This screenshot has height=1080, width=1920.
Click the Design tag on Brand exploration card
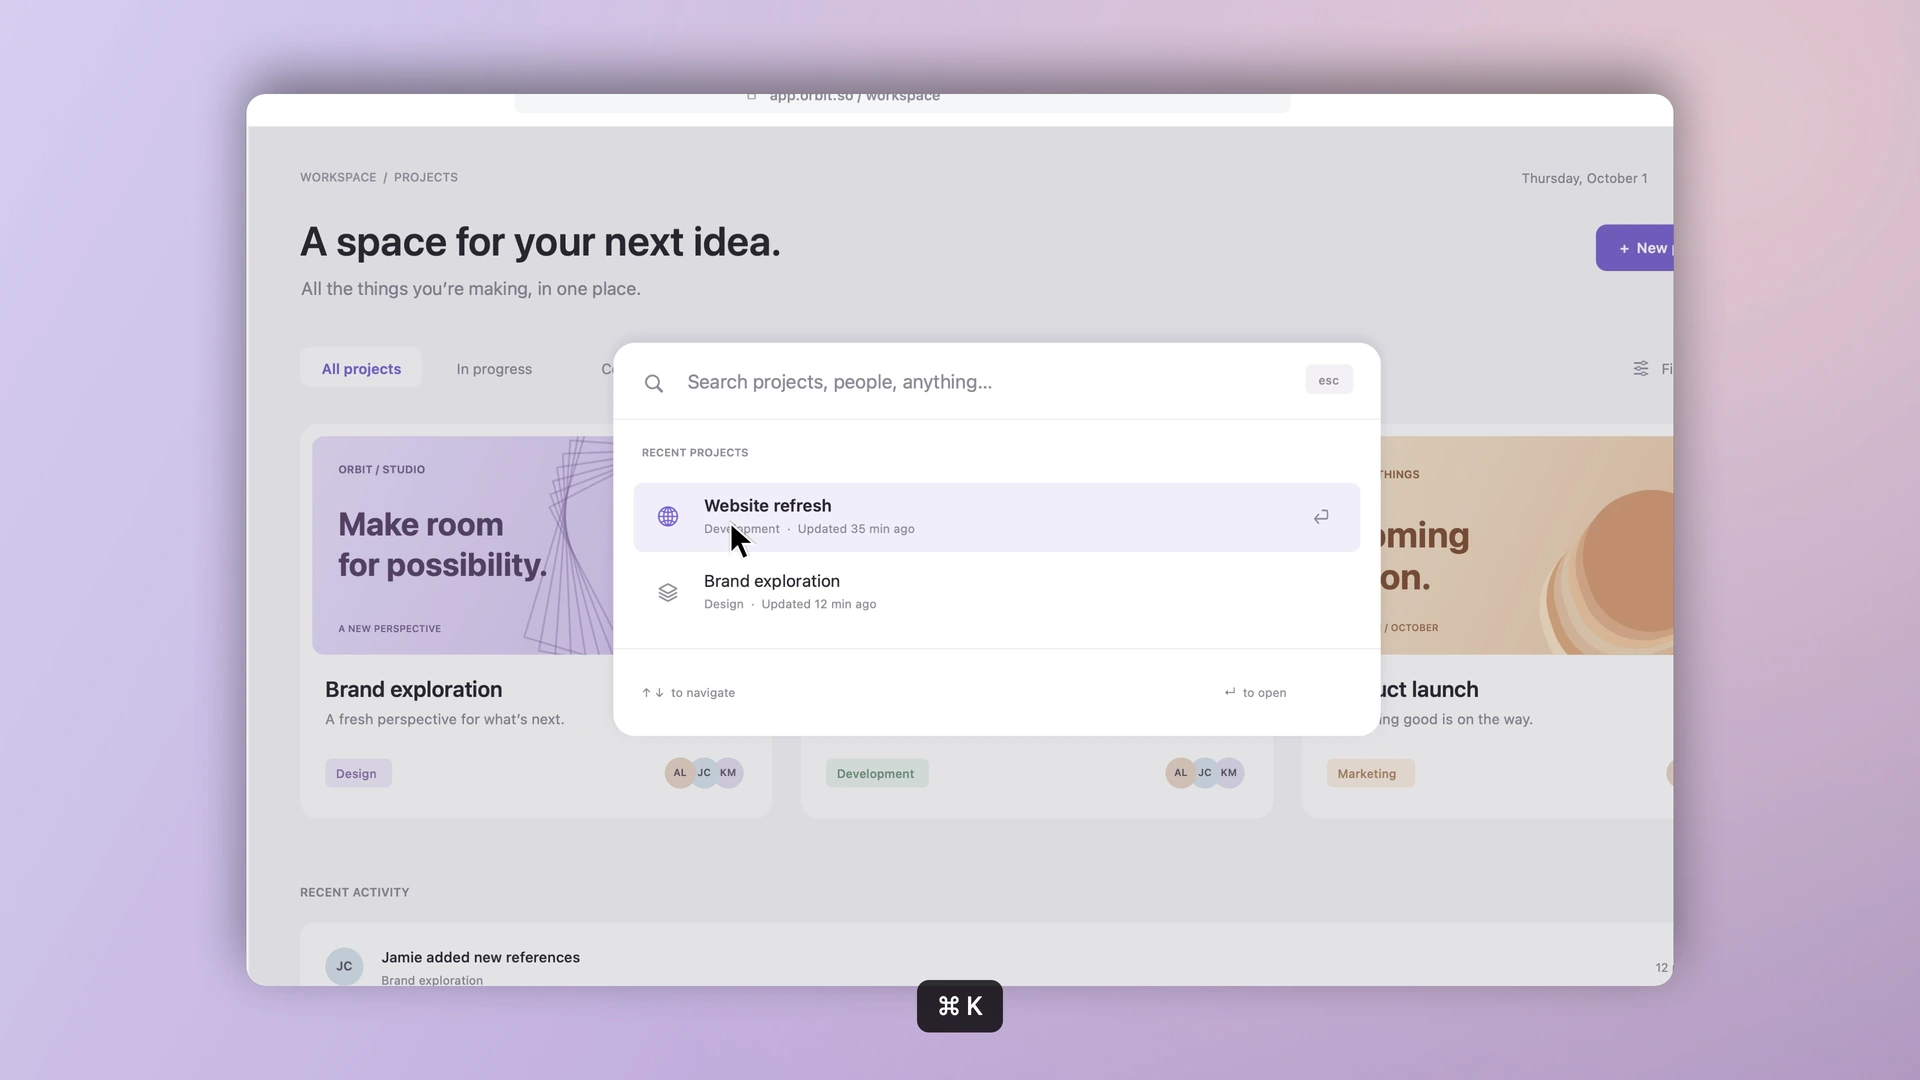click(x=357, y=774)
